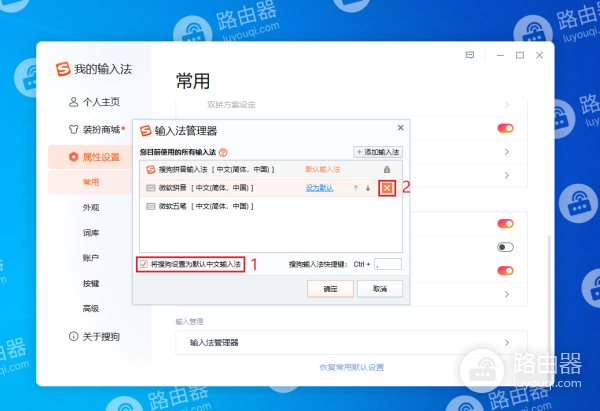Select the 搜狗拼音输入法 row

click(271, 170)
